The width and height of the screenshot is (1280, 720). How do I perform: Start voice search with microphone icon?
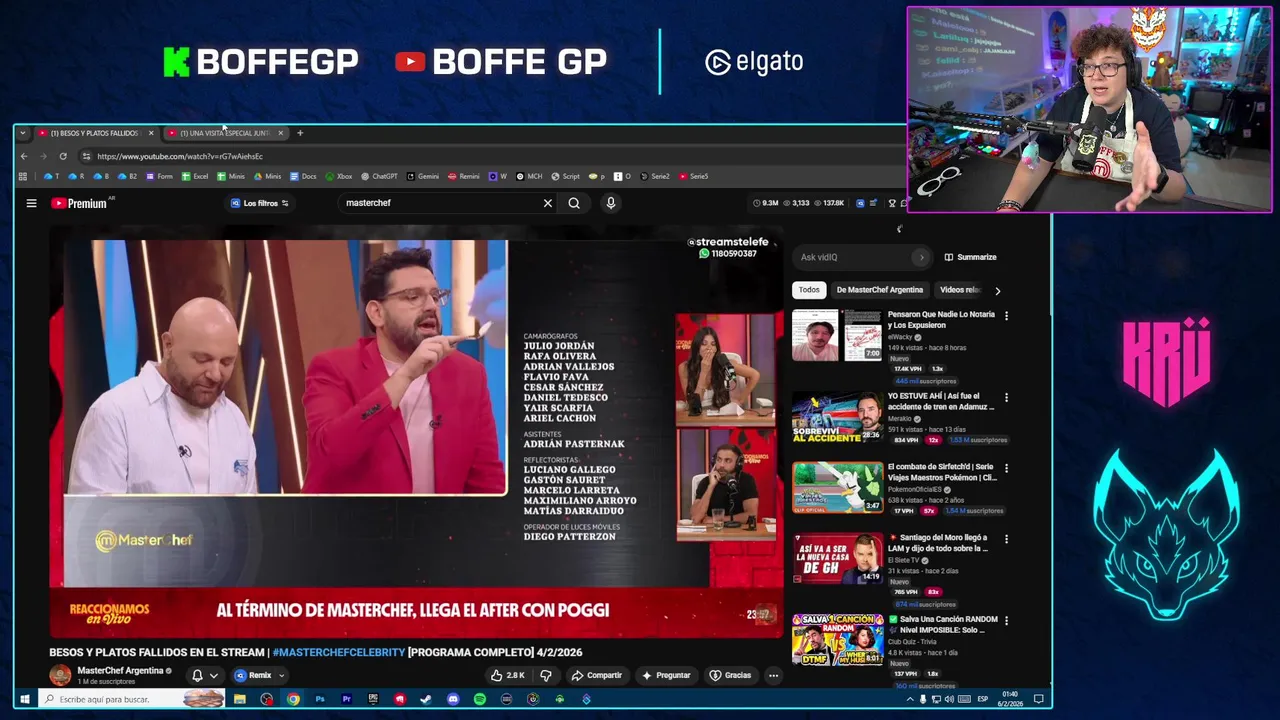[x=611, y=203]
